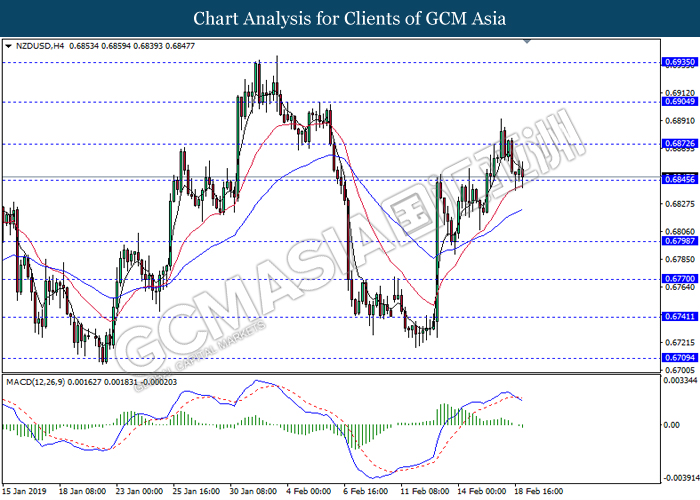700x500 pixels.
Task: Click the 6 Feb 16:00 time label
Action: click(366, 491)
